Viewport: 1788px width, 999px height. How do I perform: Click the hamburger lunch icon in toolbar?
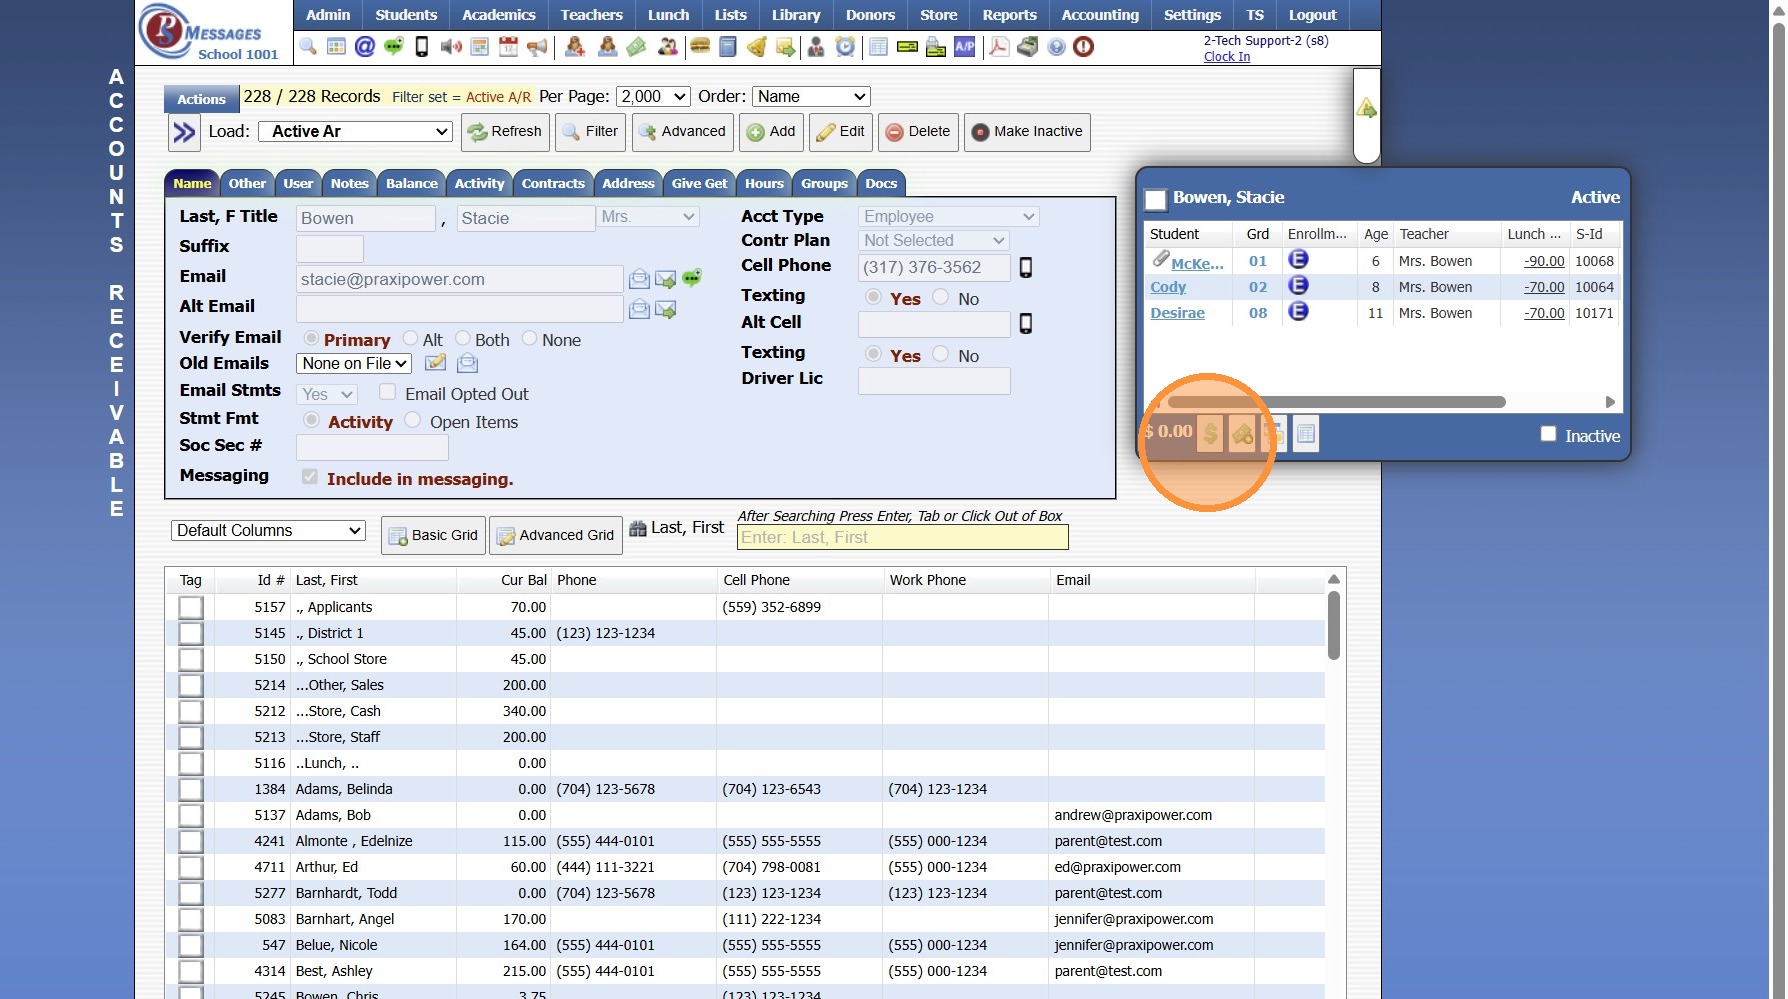pyautogui.click(x=700, y=47)
